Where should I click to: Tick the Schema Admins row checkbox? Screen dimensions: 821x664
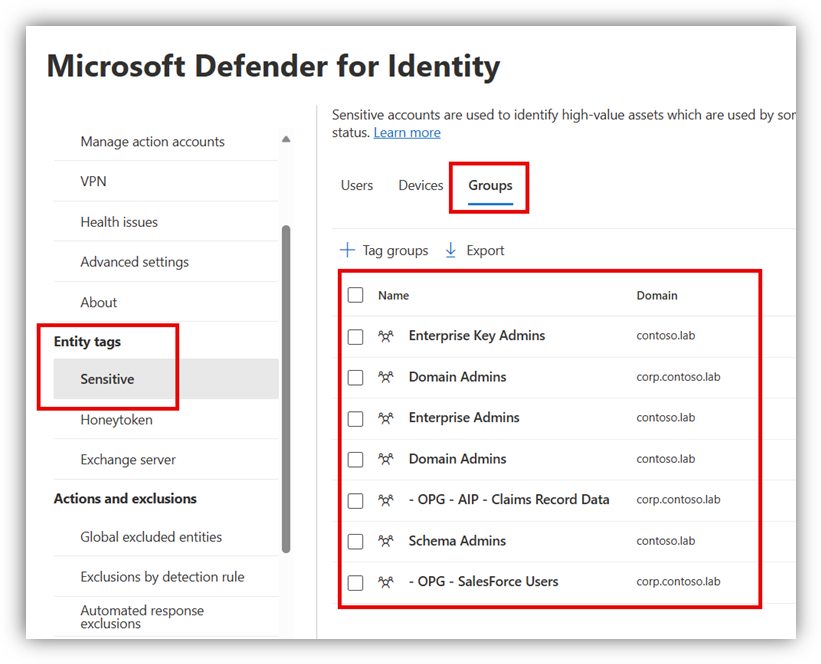[x=356, y=541]
